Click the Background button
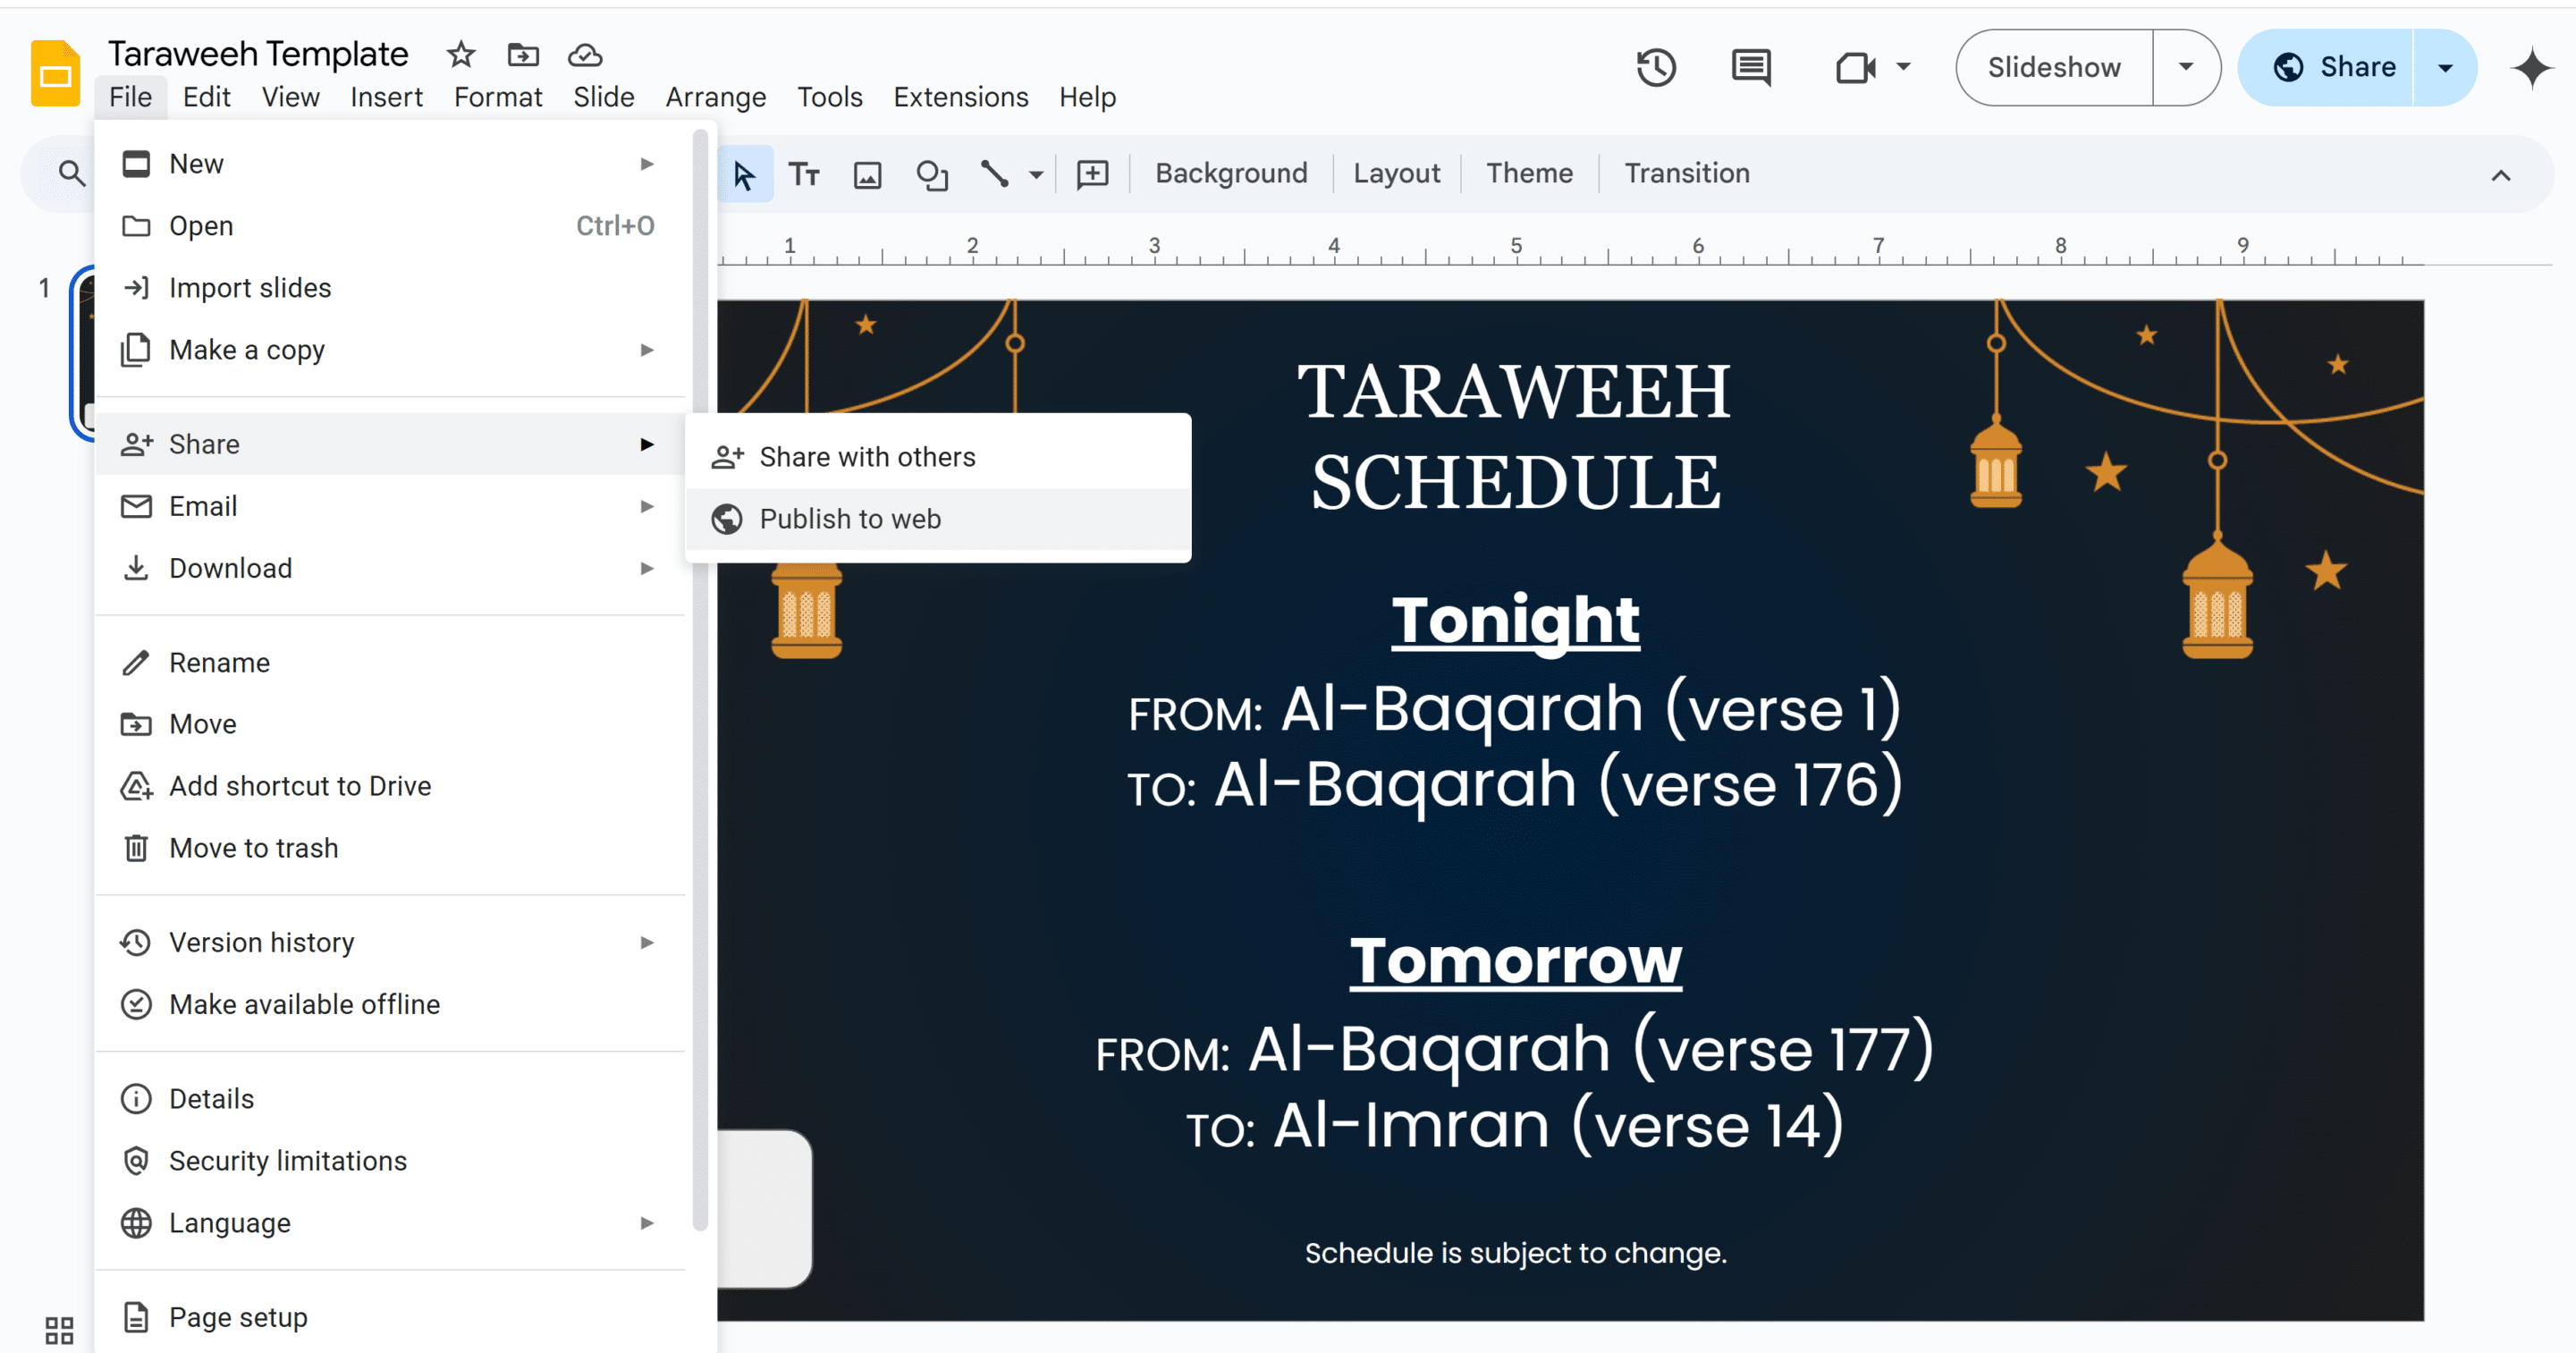The width and height of the screenshot is (2576, 1353). [1231, 173]
